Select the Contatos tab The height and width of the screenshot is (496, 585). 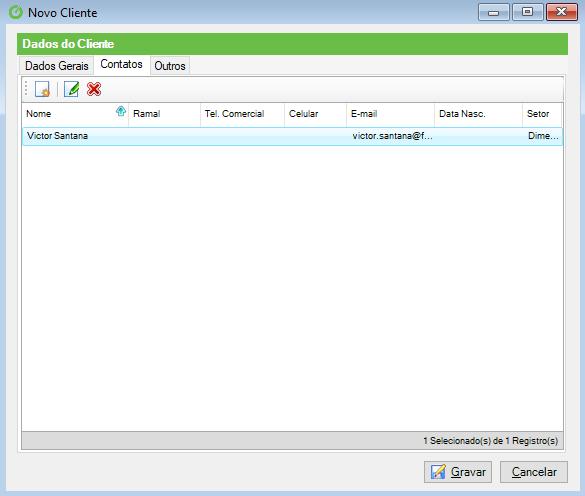122,65
